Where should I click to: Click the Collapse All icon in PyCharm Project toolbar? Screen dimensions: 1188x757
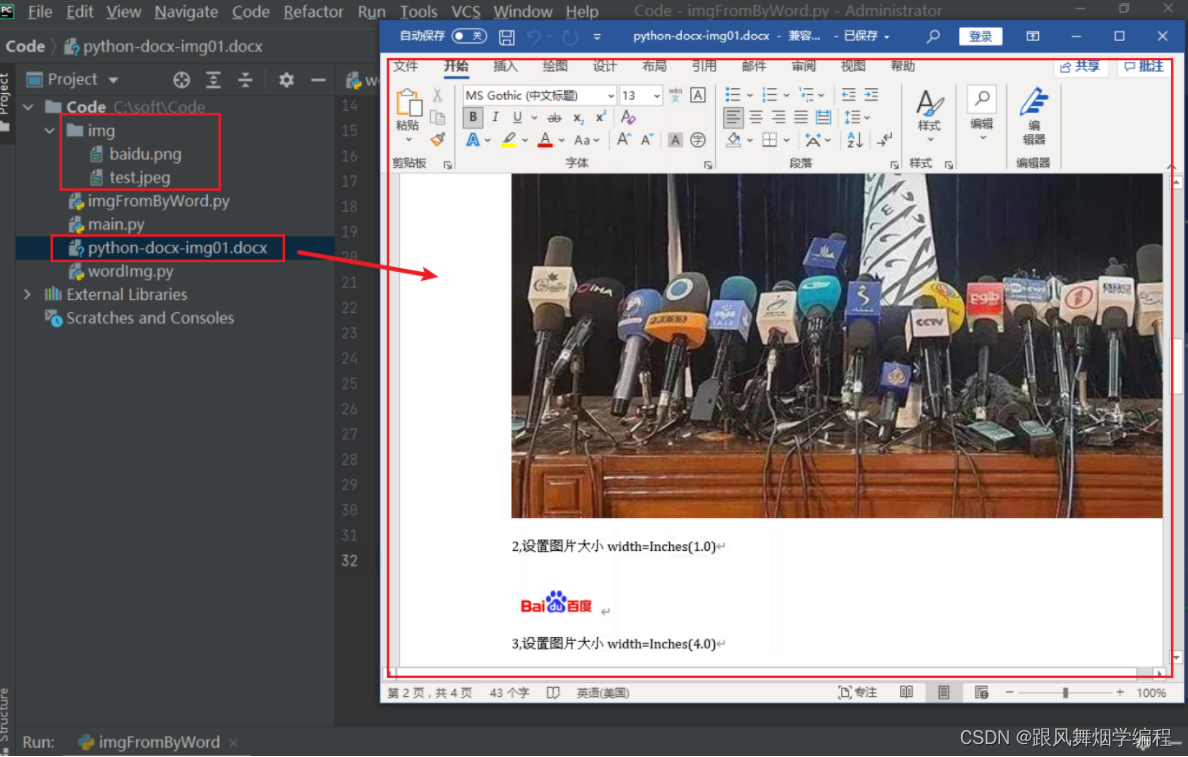245,80
